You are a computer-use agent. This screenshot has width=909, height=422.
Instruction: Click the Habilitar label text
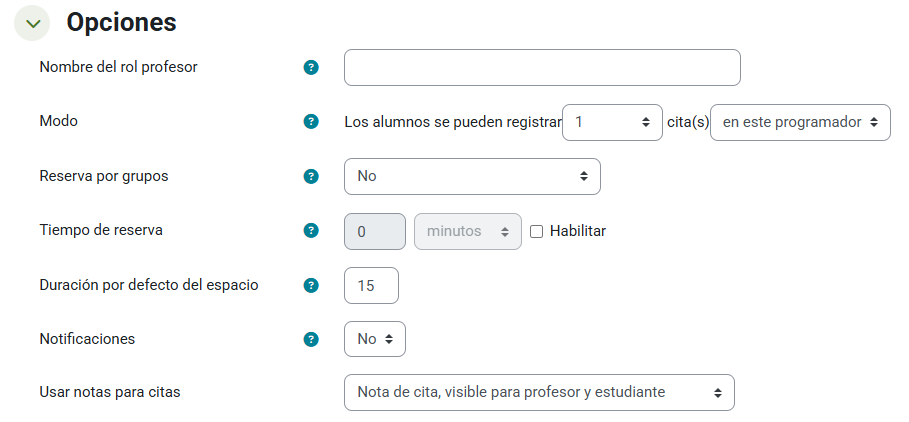pyautogui.click(x=578, y=231)
